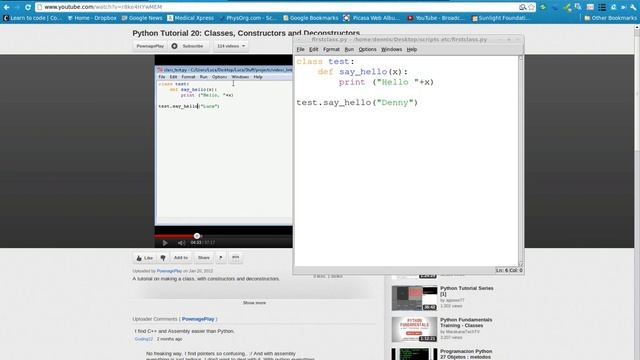
Task: Expand the 'Other Bookmarks' folder
Action: coord(610,18)
